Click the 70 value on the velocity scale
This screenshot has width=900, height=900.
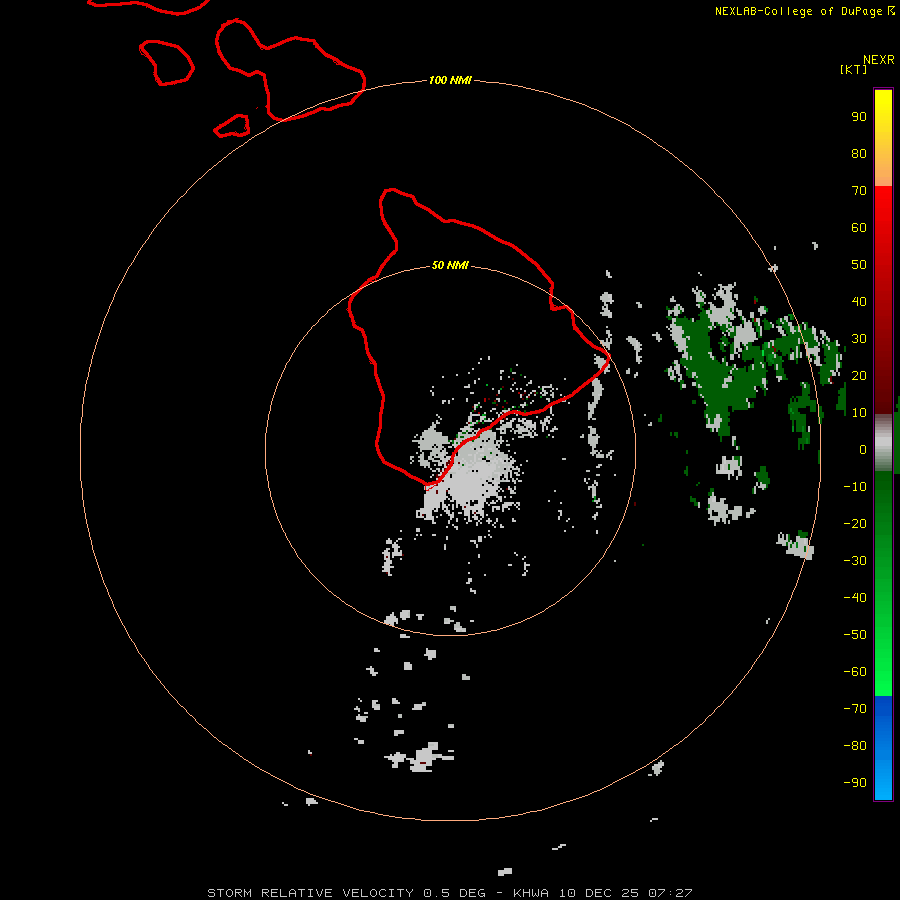click(859, 191)
